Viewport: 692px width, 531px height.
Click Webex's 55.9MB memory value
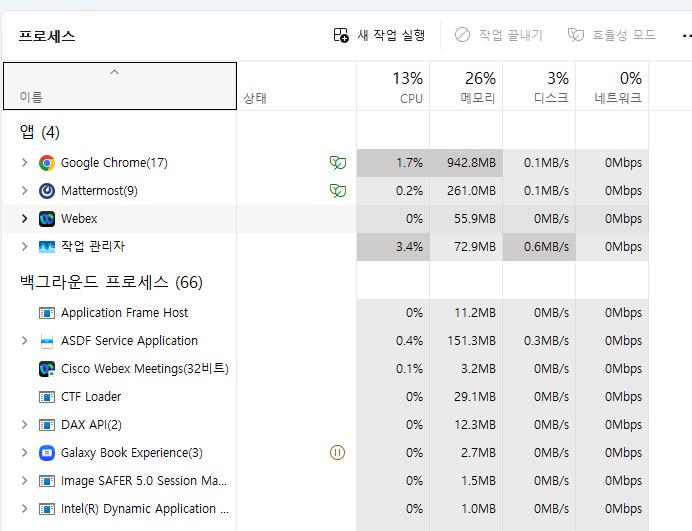pos(475,218)
